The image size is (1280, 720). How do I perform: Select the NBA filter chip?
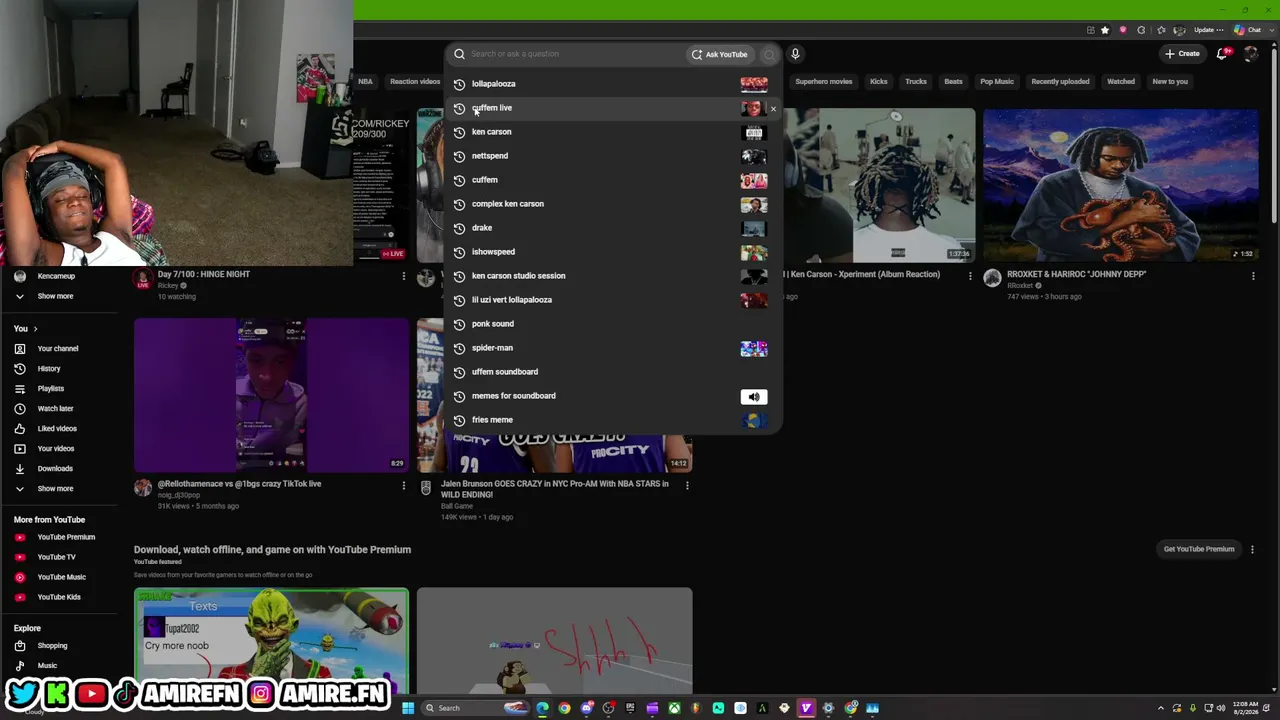pos(365,82)
